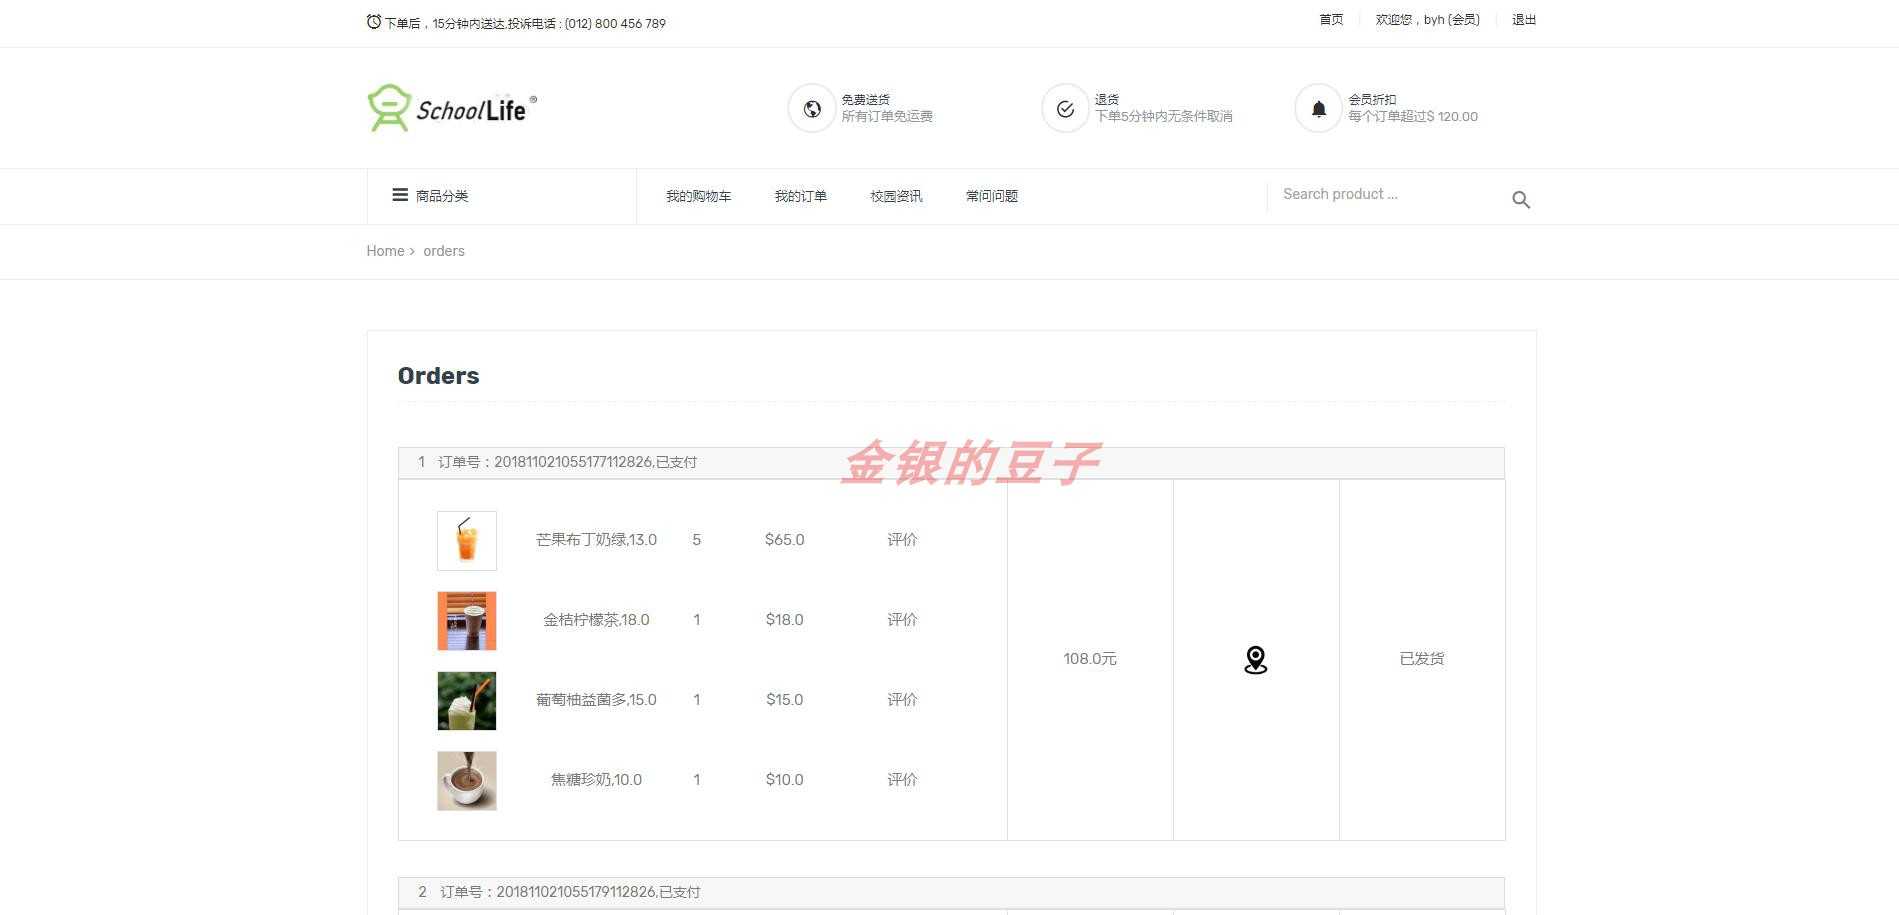Expand the 商品分类 category menu
The height and width of the screenshot is (915, 1899).
coord(442,196)
